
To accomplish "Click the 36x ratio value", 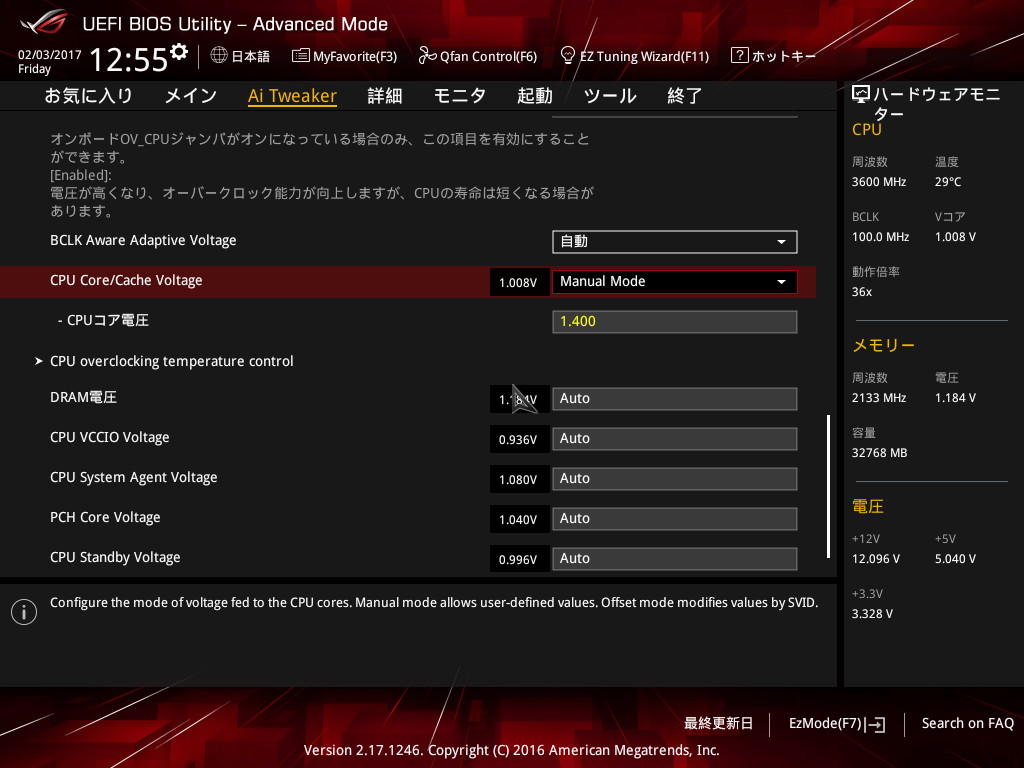I will tap(862, 292).
